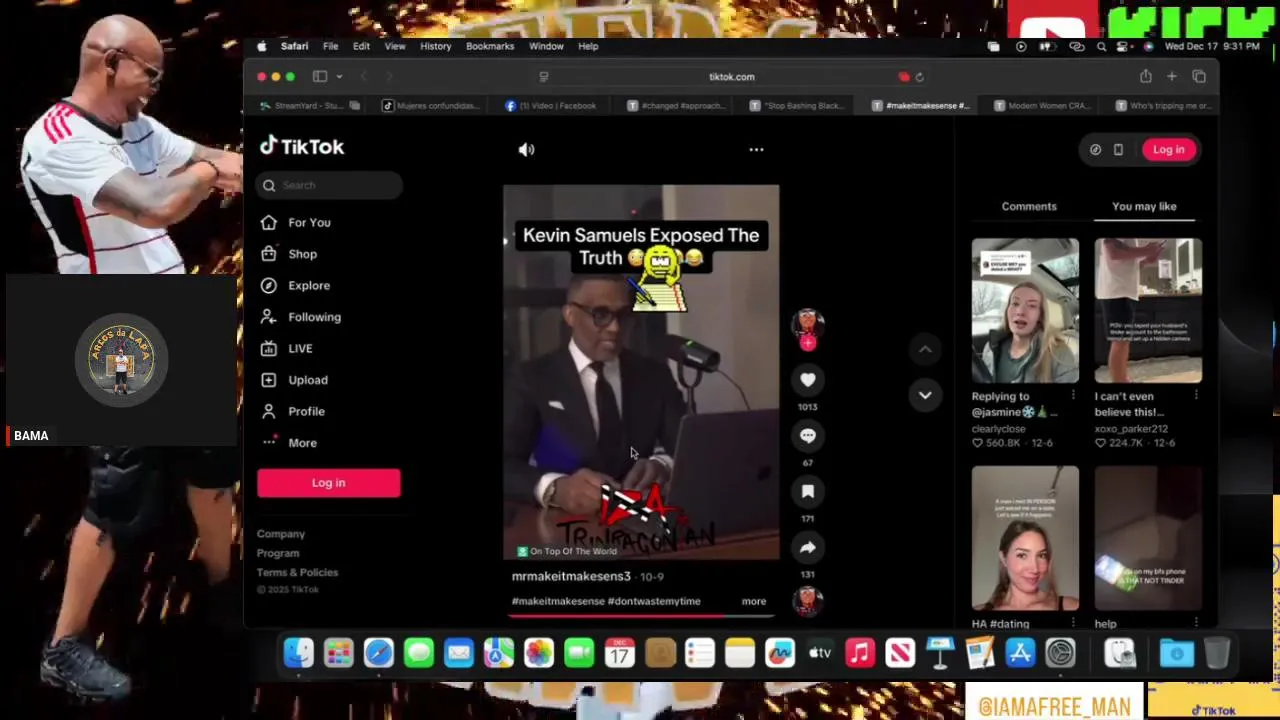The image size is (1280, 720).
Task: Open Spotlight search in the menu bar
Action: click(x=1101, y=46)
